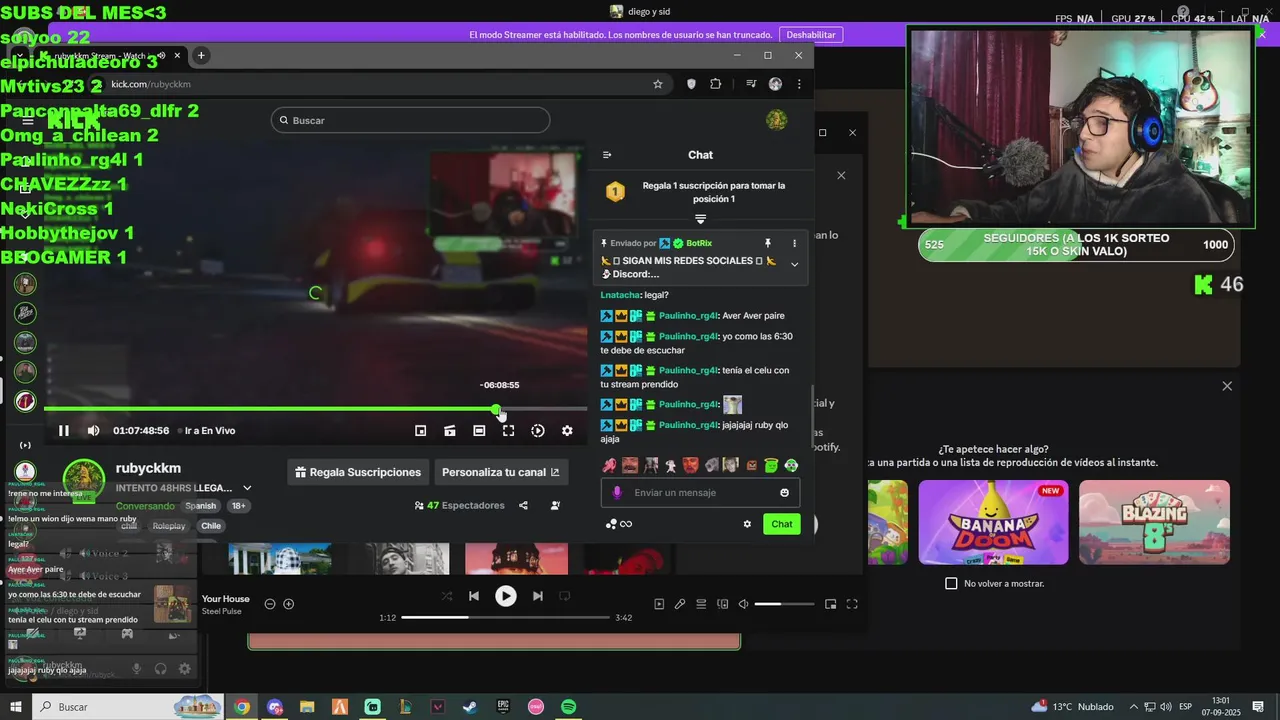
Task: Click Spotify song progress bar
Action: point(506,617)
